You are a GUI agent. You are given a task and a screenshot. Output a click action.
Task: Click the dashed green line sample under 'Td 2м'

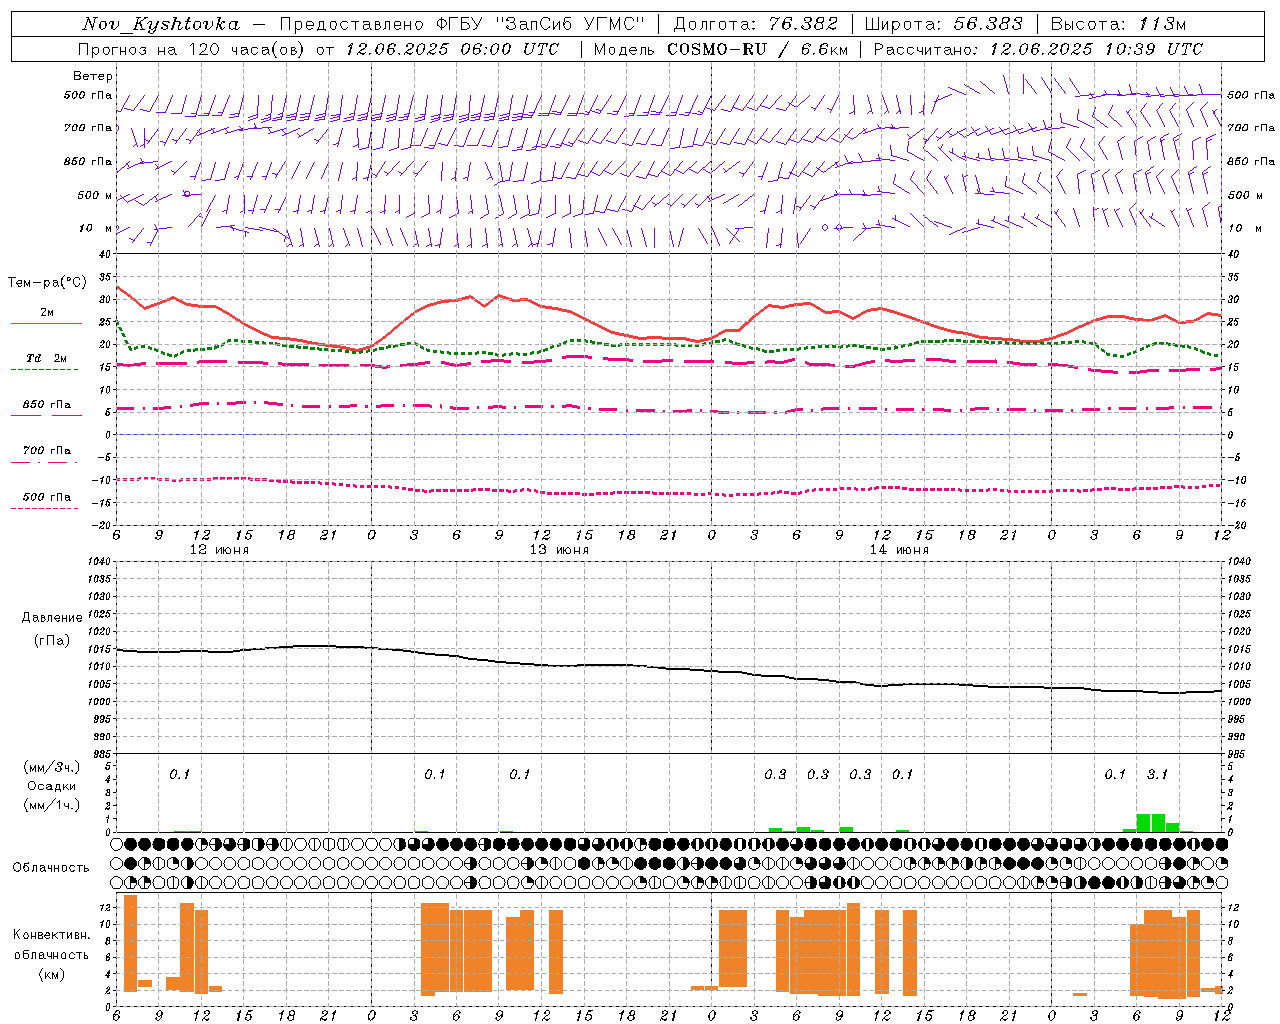point(45,369)
